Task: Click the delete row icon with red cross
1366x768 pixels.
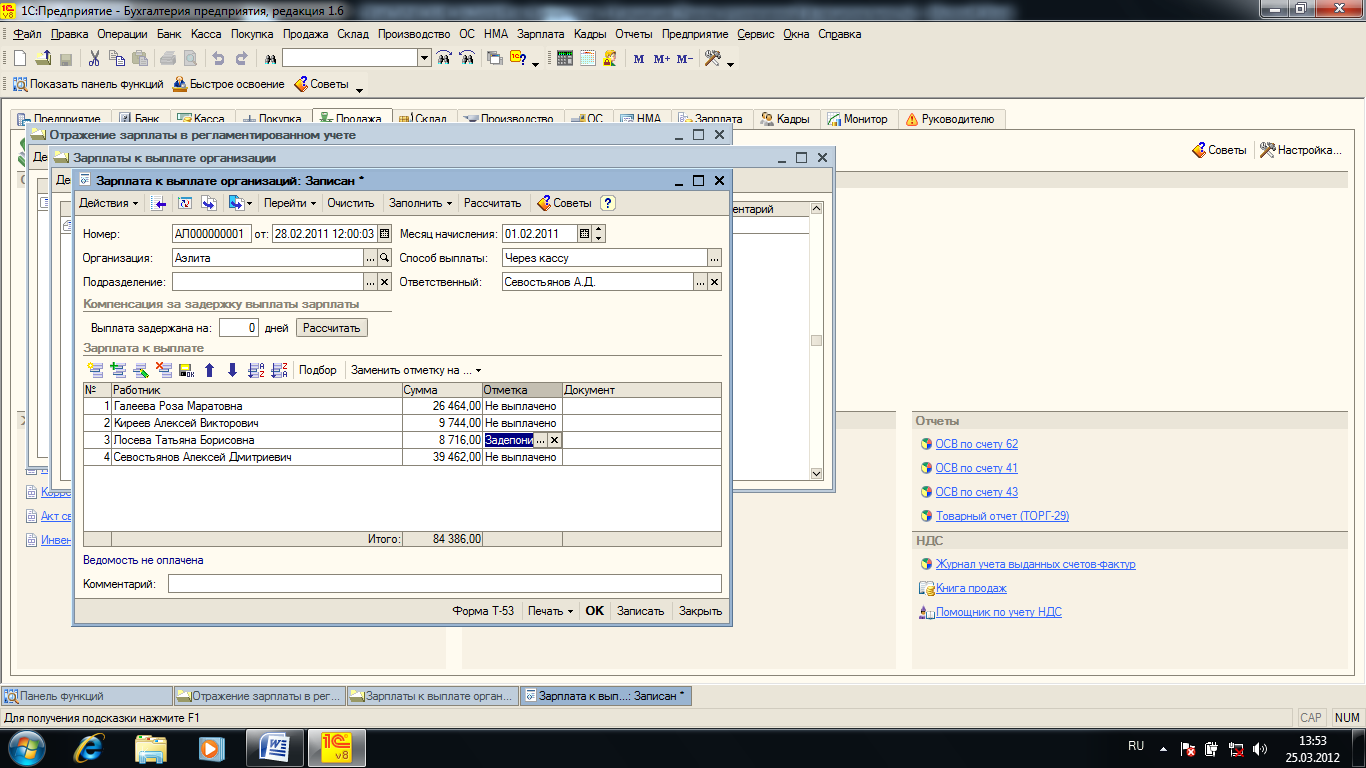Action: (164, 370)
